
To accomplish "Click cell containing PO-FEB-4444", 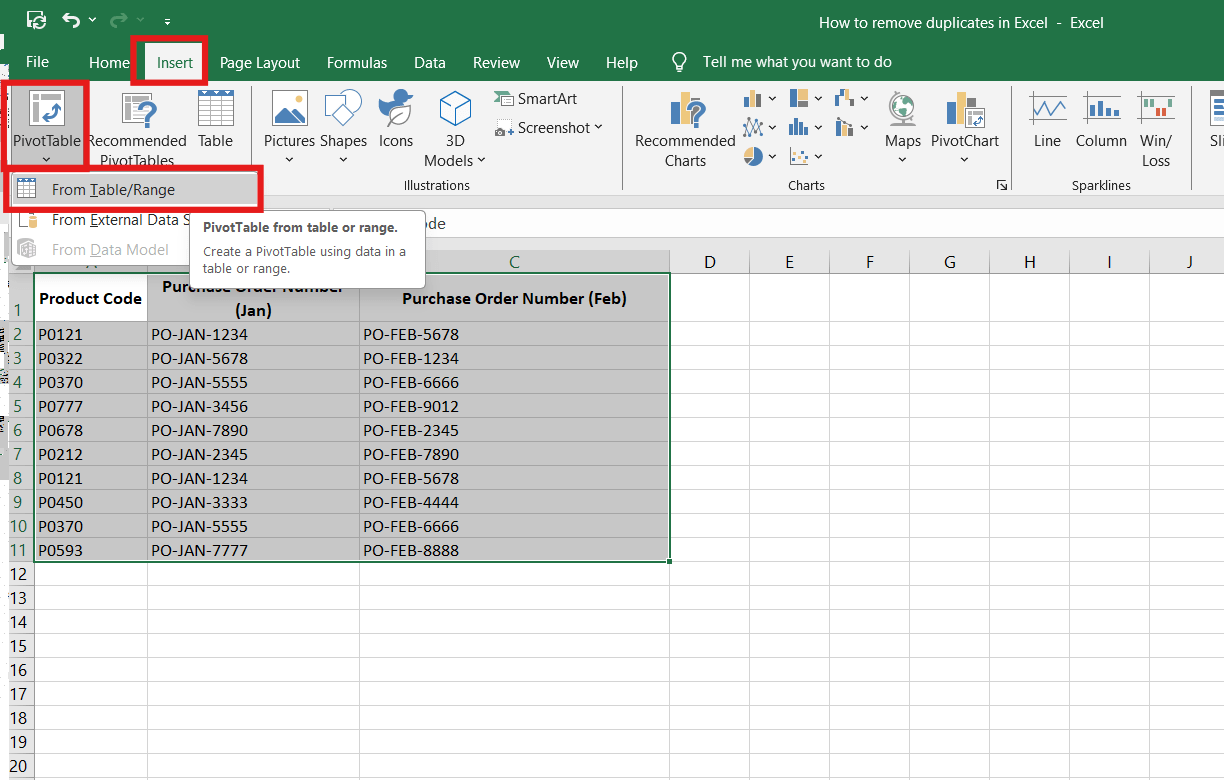I will 514,502.
